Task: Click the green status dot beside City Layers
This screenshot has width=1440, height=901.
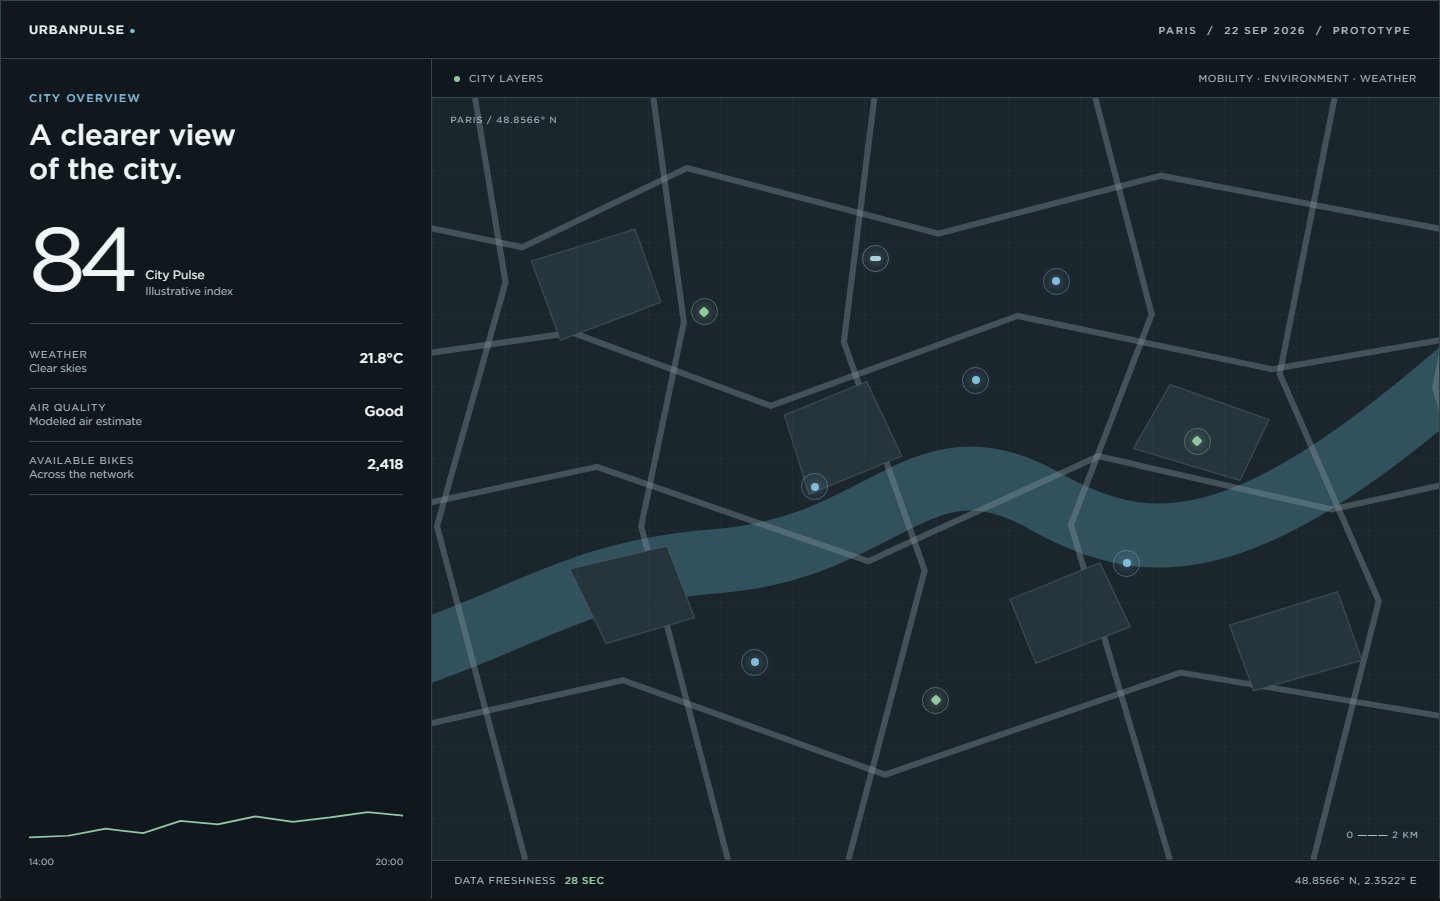Action: coord(457,79)
